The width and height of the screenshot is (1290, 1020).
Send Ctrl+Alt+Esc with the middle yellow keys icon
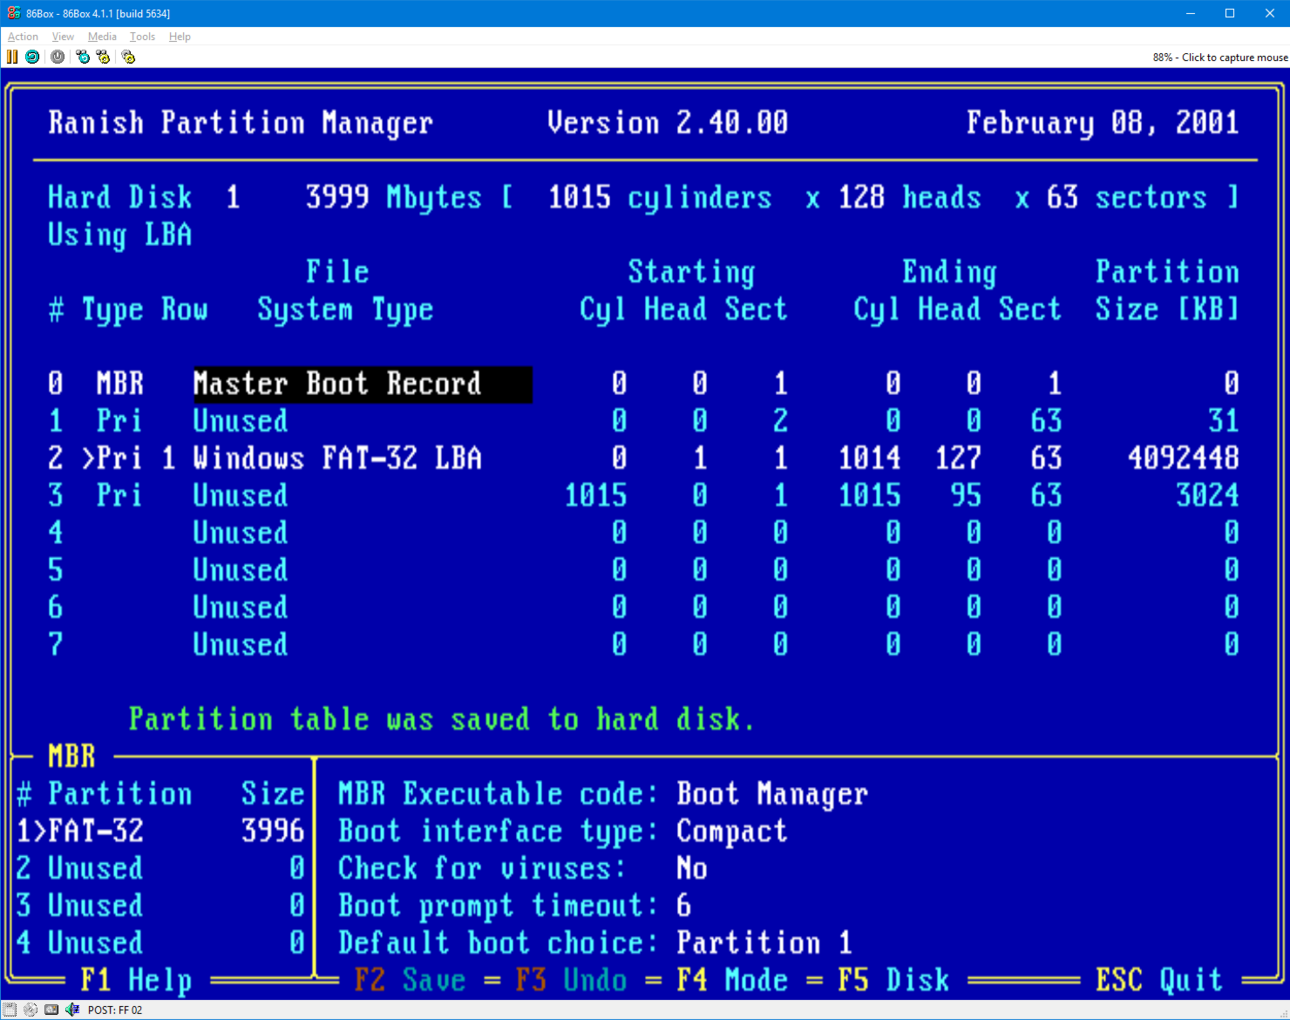pos(103,57)
